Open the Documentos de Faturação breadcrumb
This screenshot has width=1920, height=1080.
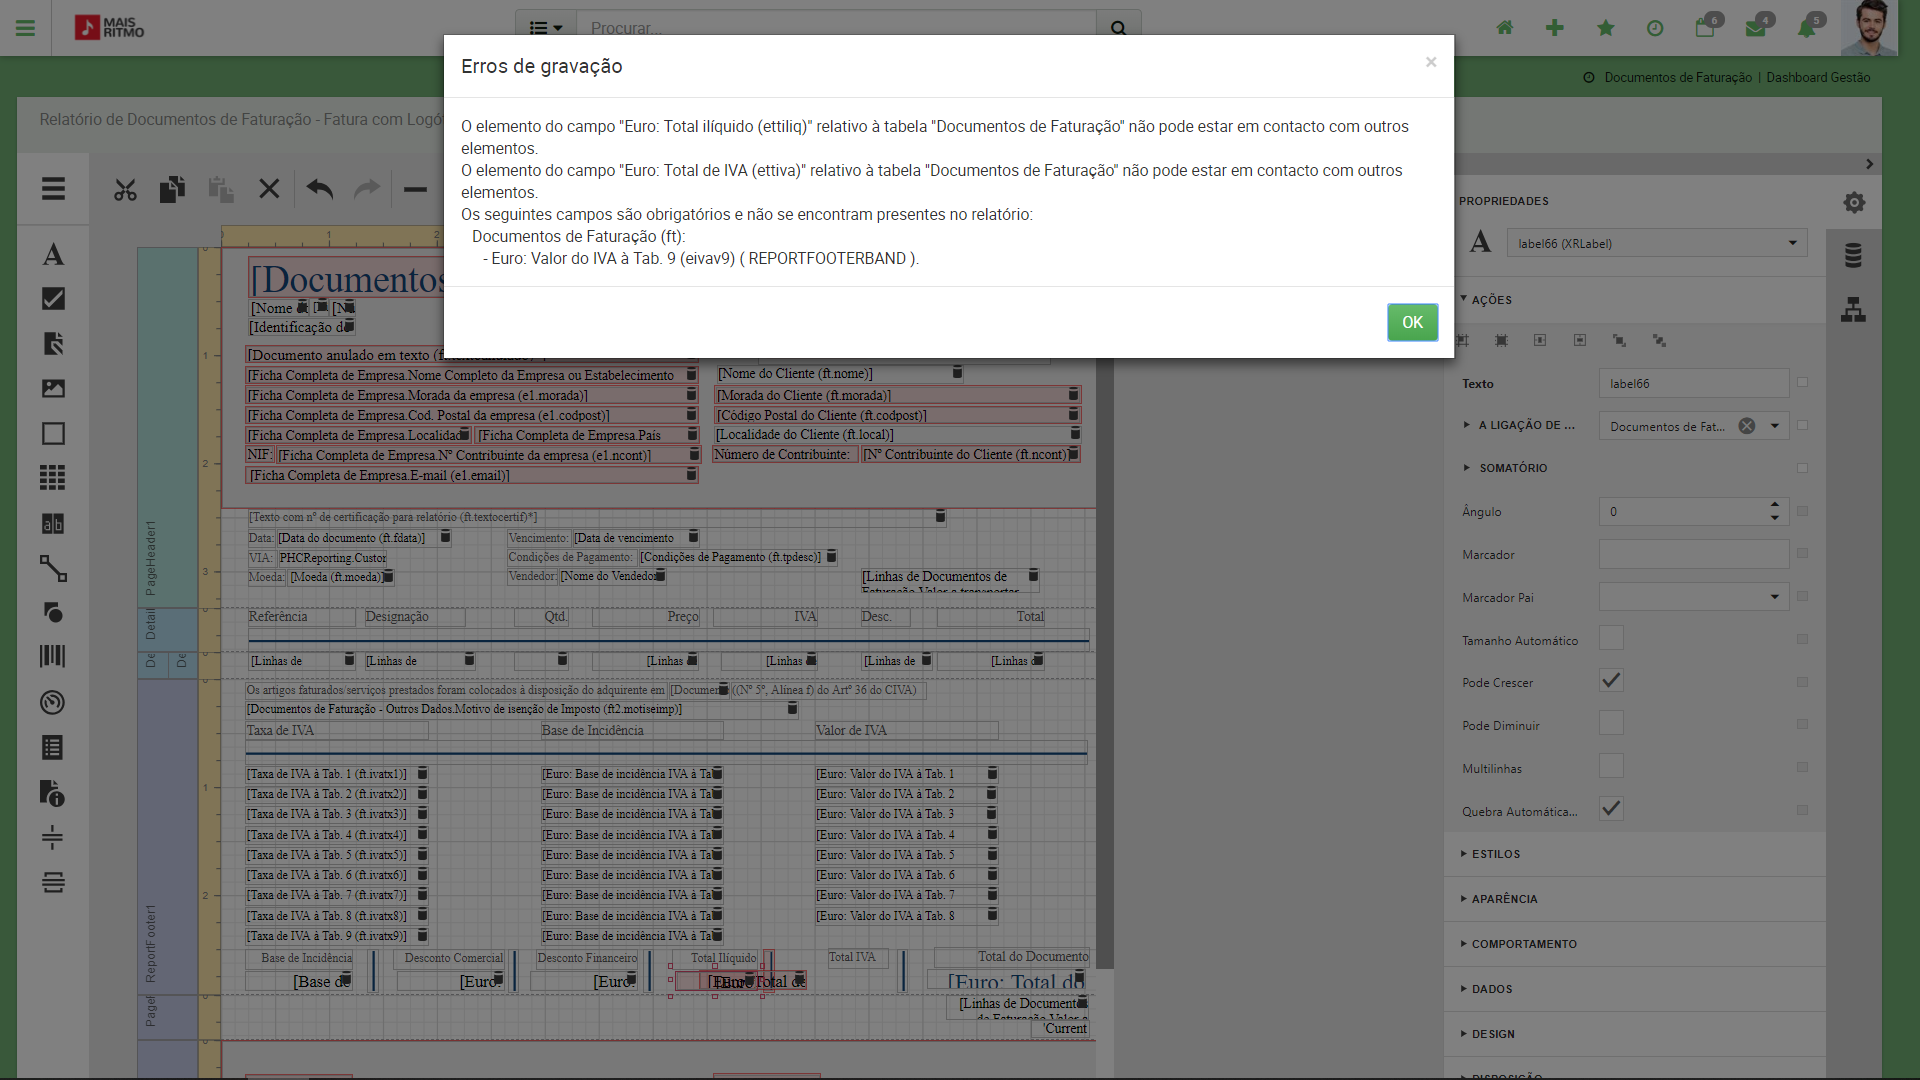click(x=1677, y=77)
